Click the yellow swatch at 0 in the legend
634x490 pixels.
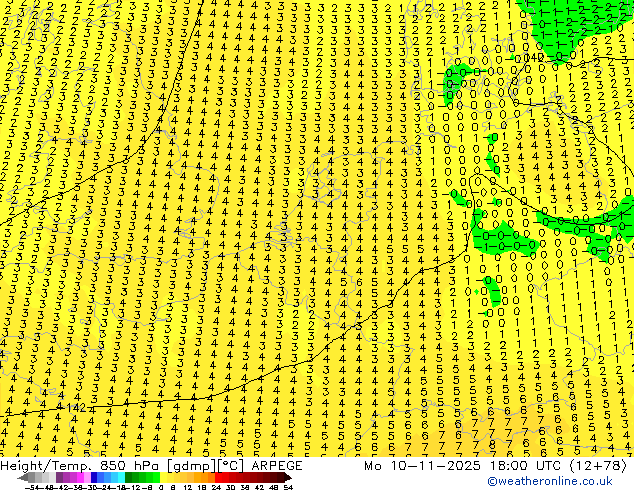(x=163, y=478)
